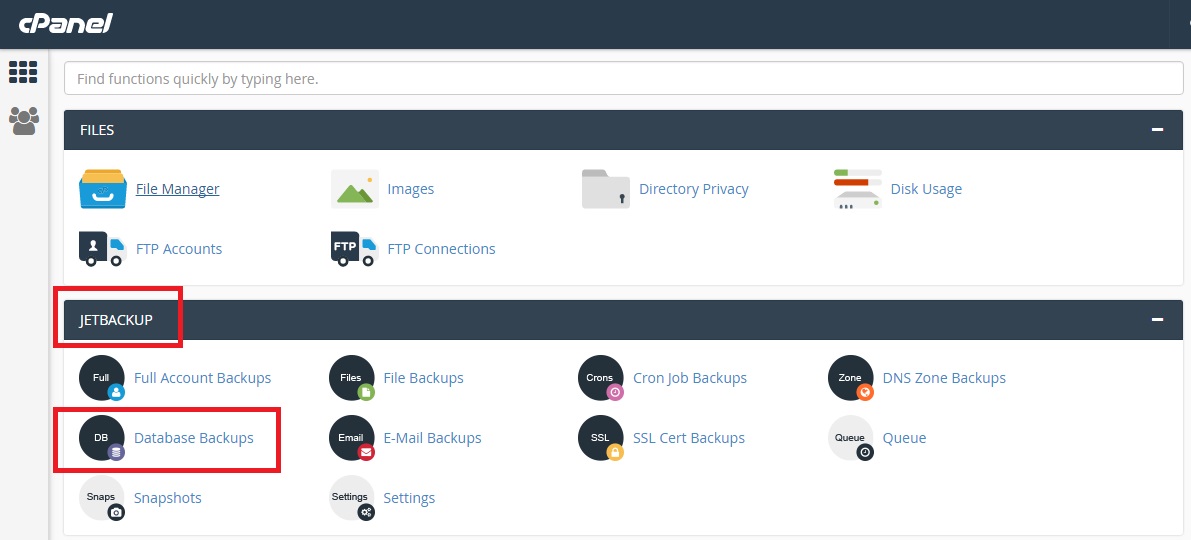Click the Queue circle icon
The height and width of the screenshot is (540, 1191).
coord(851,438)
